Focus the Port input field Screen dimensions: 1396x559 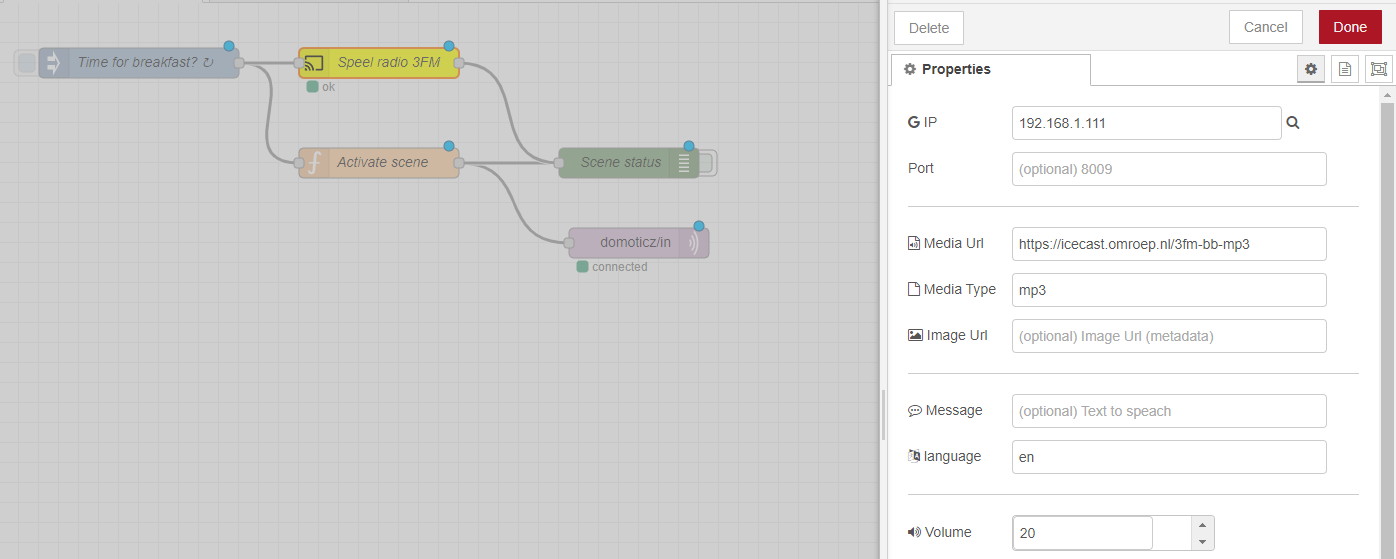point(1169,169)
